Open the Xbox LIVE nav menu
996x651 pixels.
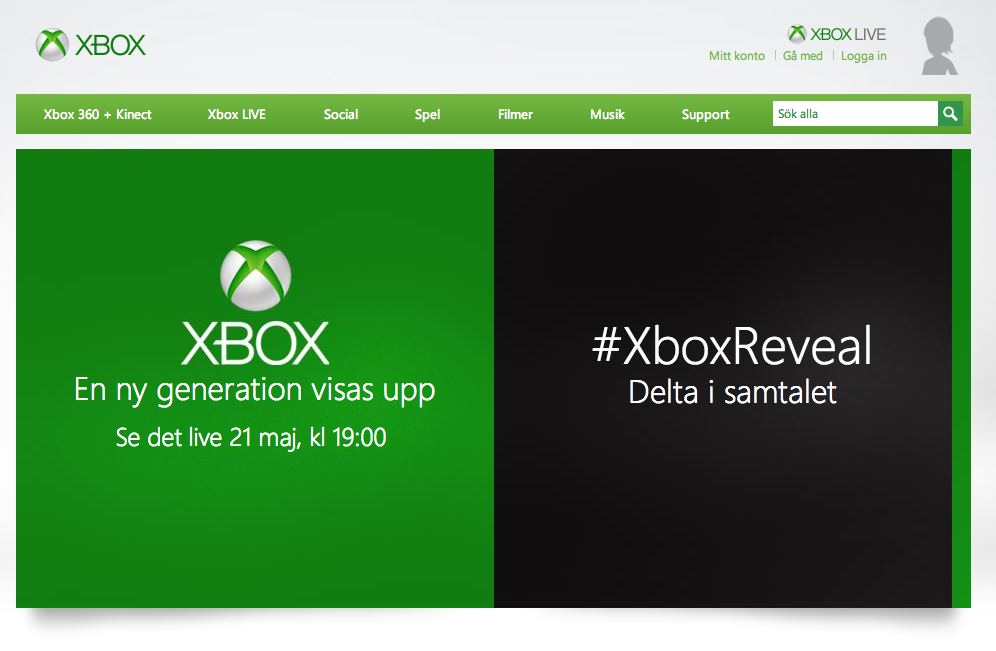click(236, 114)
